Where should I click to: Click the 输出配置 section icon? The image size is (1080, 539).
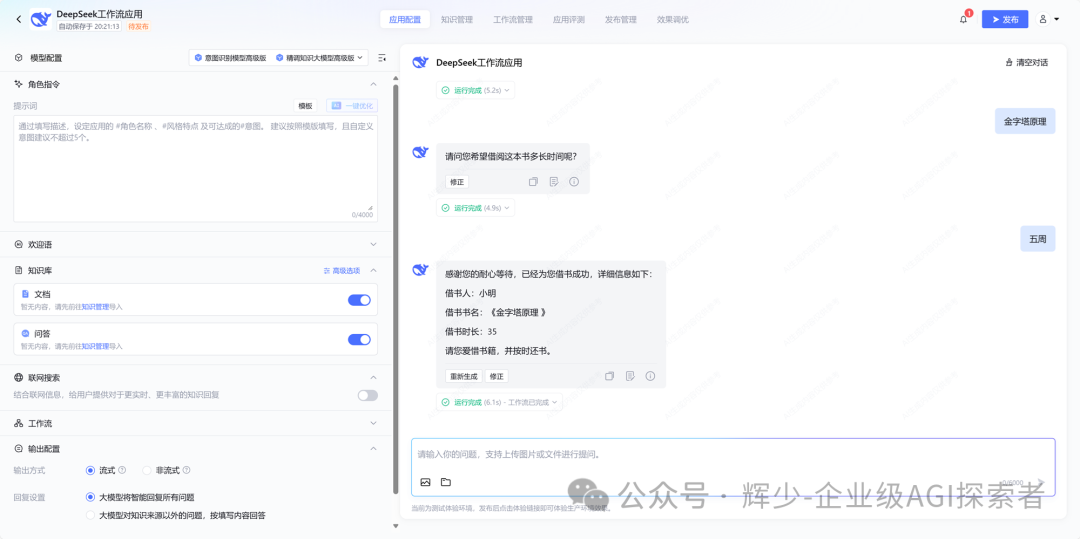[x=19, y=449]
